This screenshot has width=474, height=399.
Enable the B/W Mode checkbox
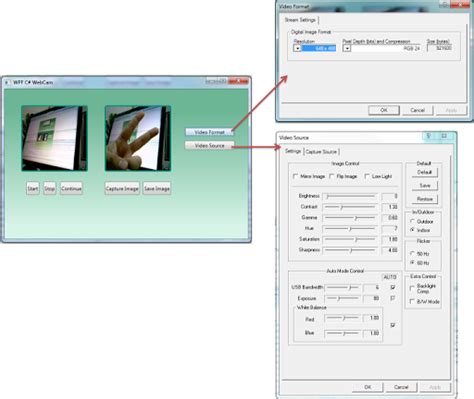point(412,302)
